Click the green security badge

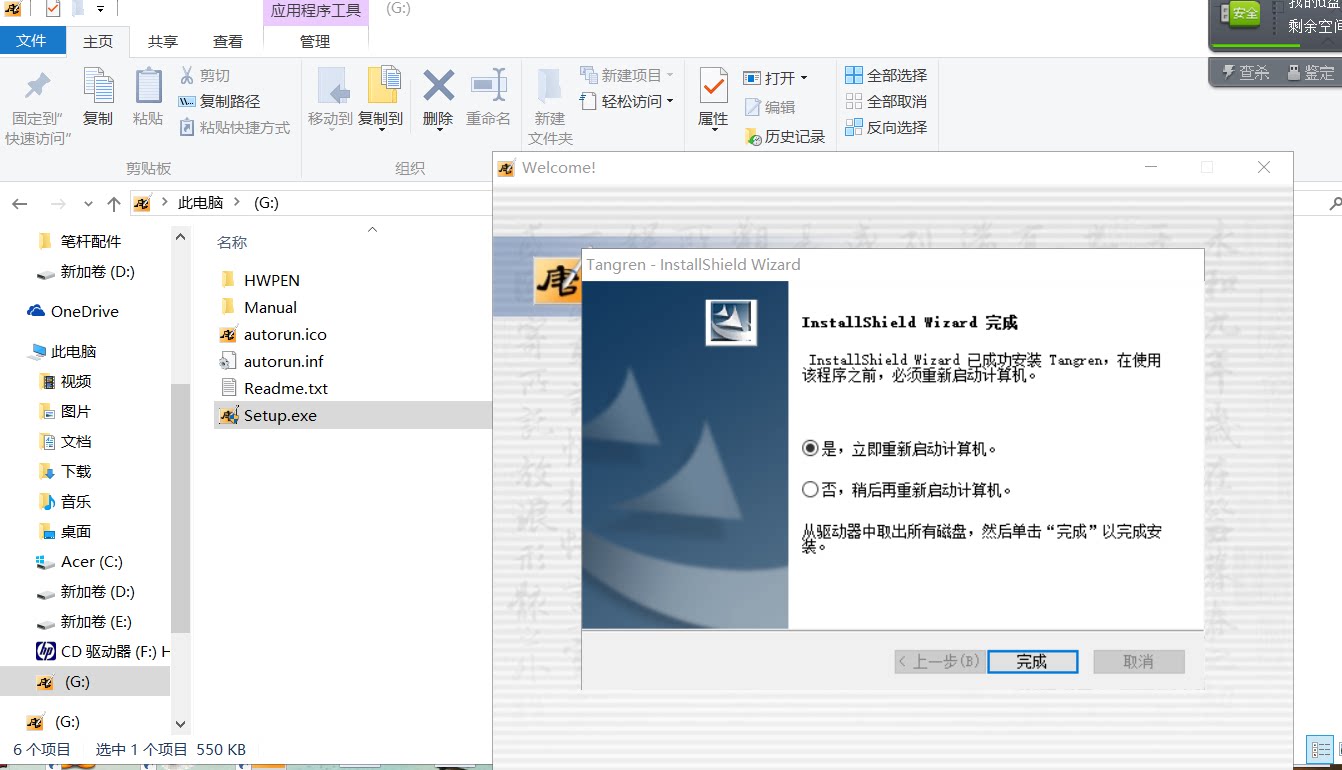(1243, 14)
